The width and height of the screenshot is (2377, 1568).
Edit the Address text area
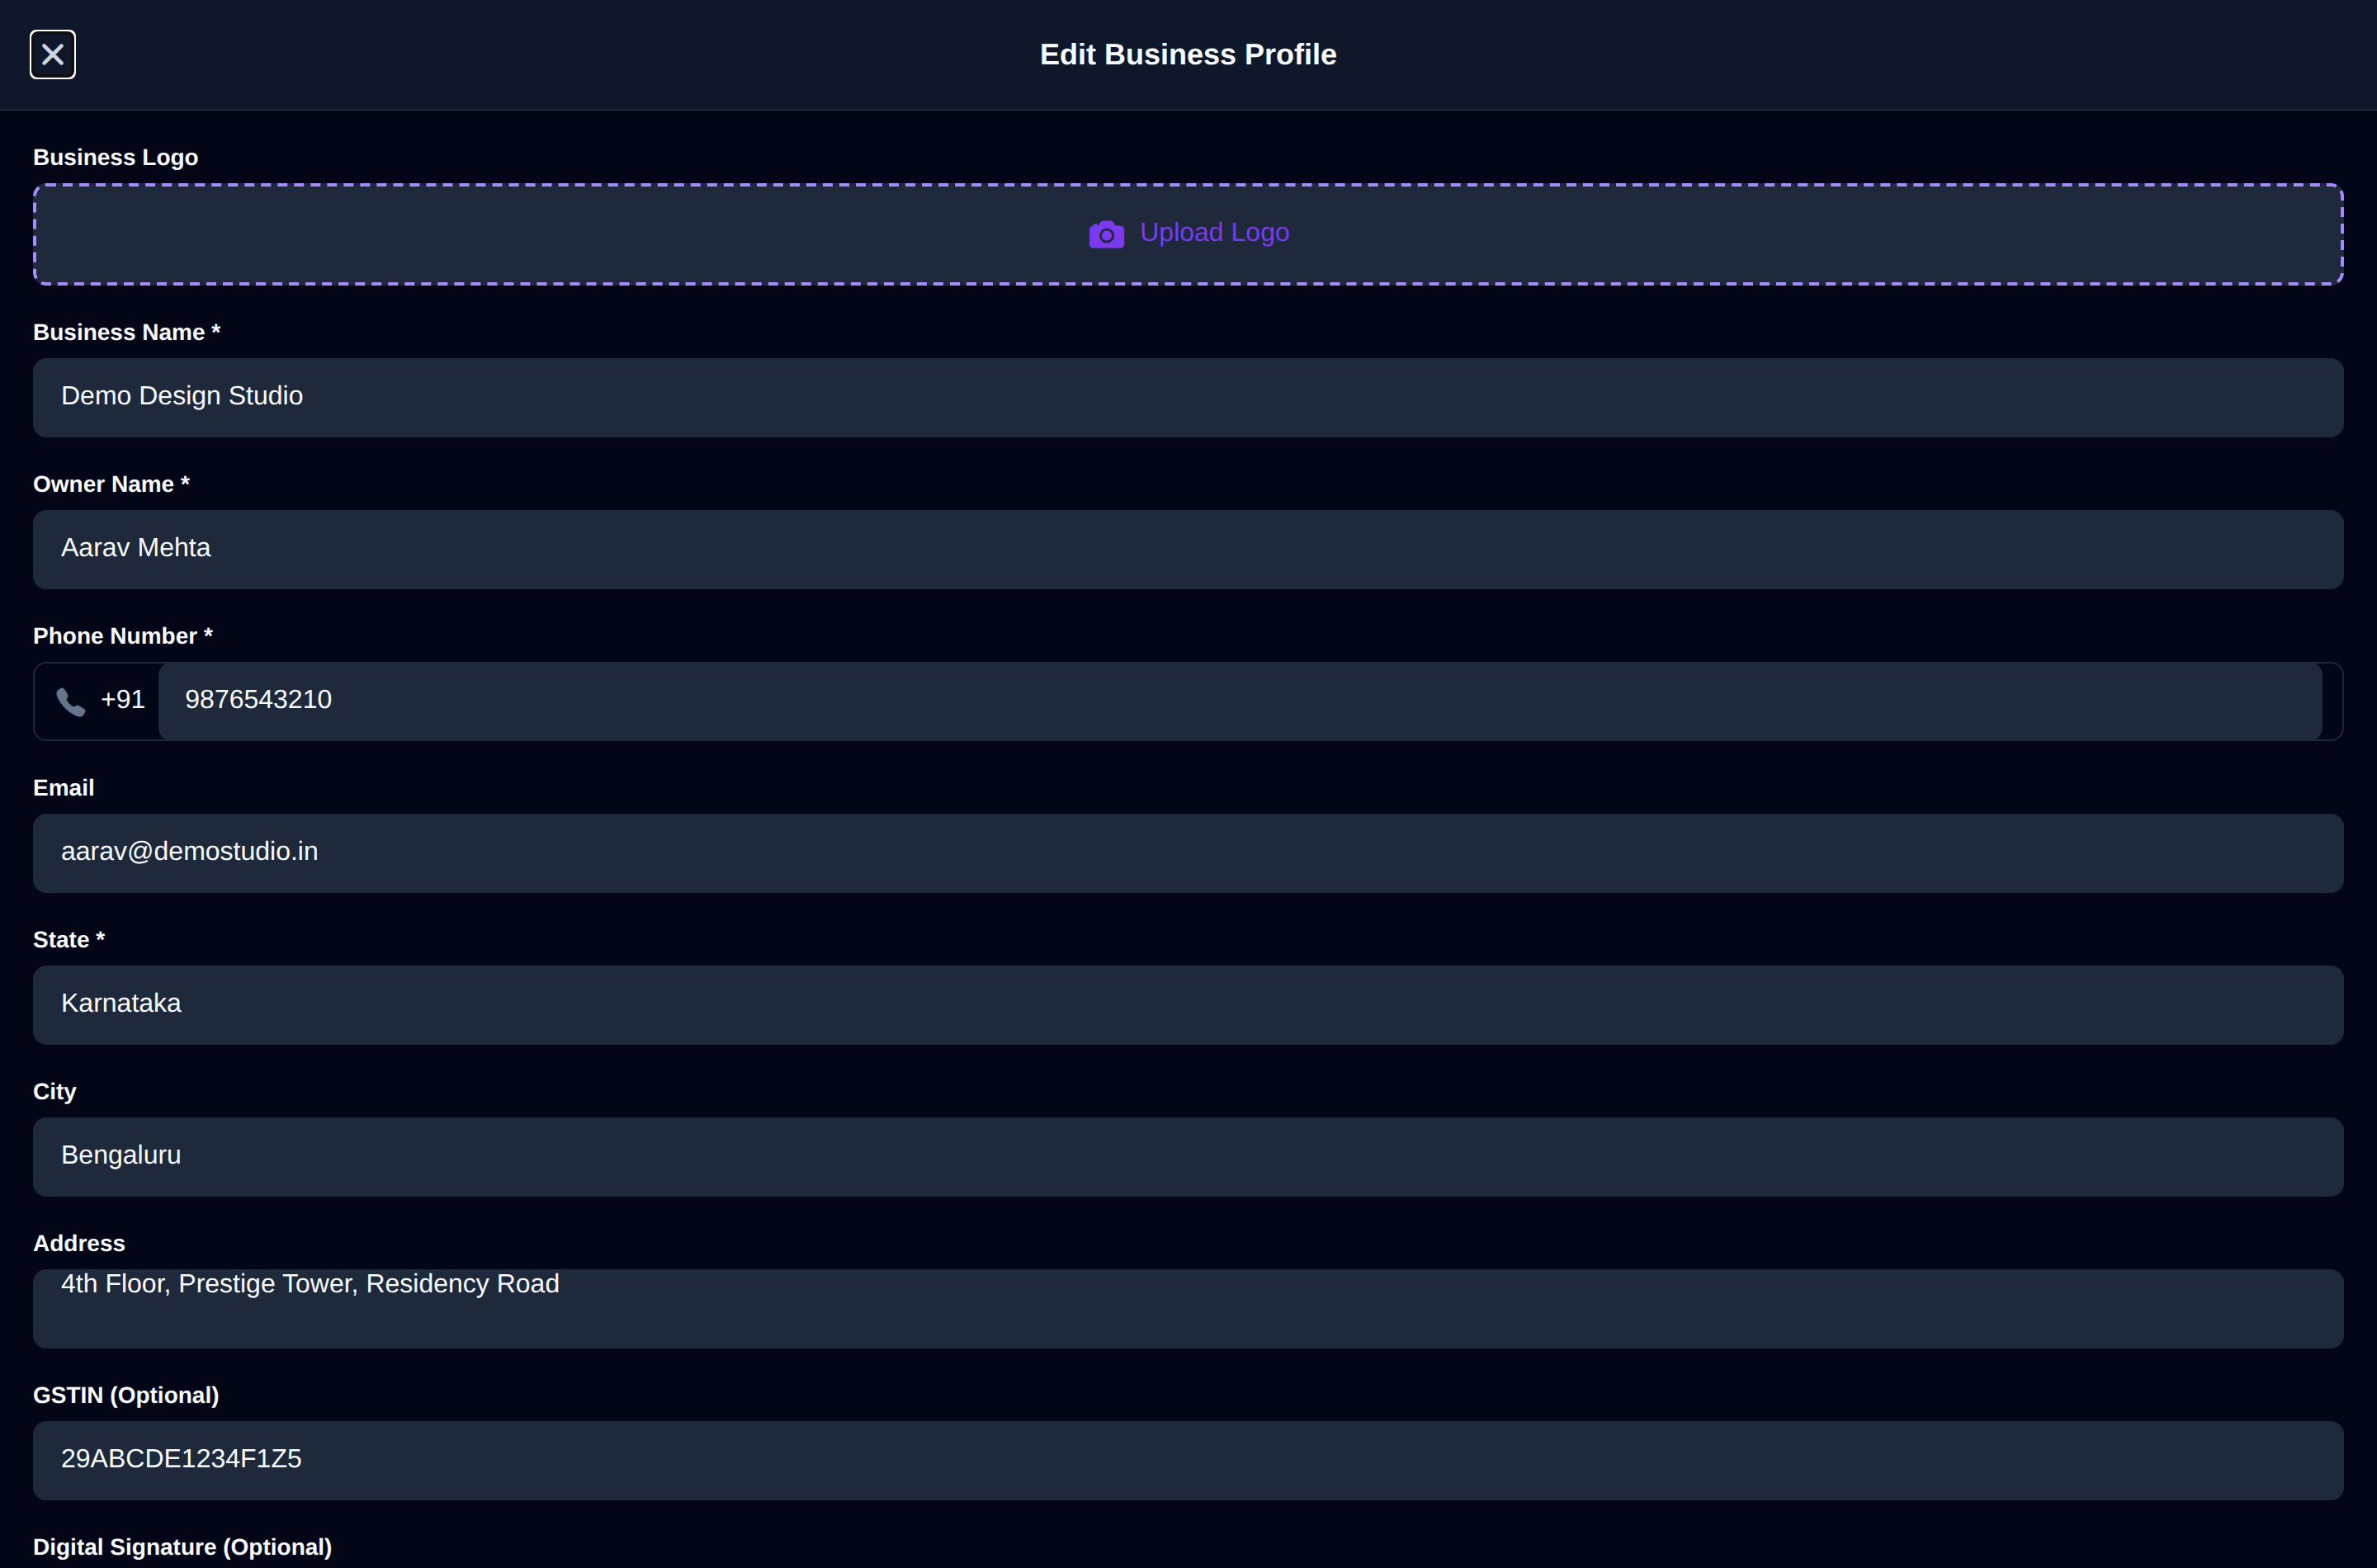click(x=1188, y=1309)
